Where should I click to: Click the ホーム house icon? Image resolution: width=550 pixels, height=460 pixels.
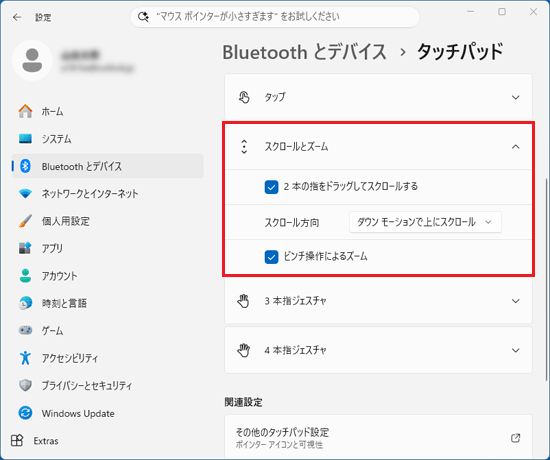(25, 111)
